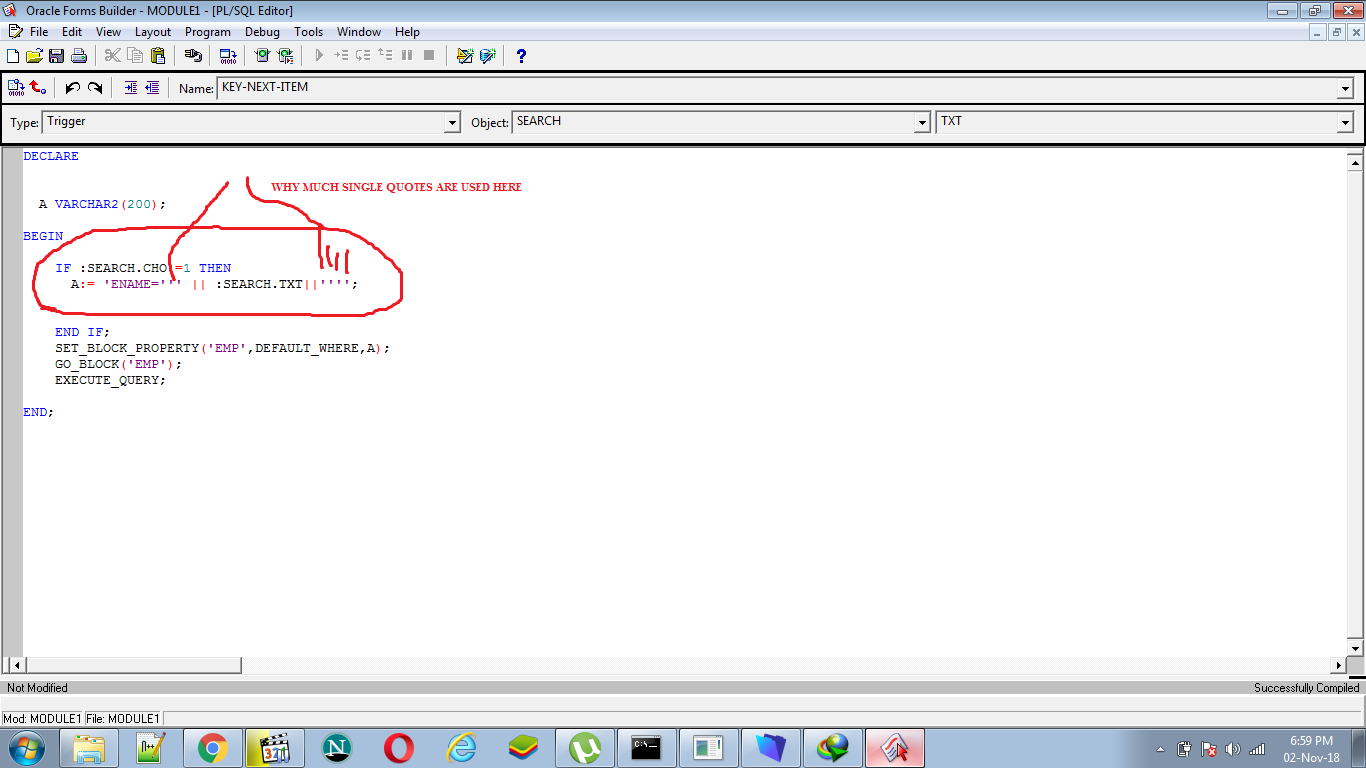The height and width of the screenshot is (768, 1366).
Task: Click the blue Help question mark icon
Action: click(521, 56)
